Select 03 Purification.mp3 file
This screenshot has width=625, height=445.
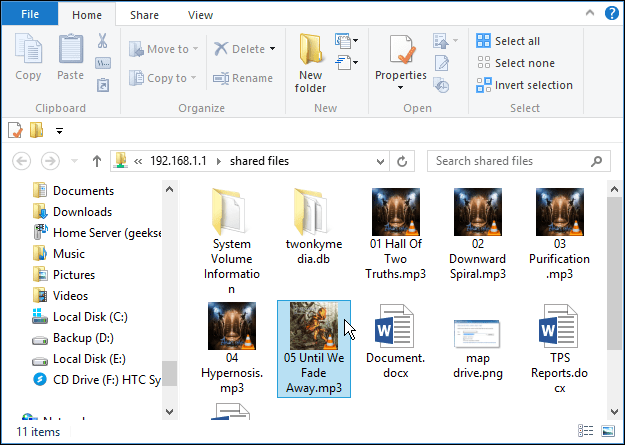(x=559, y=234)
